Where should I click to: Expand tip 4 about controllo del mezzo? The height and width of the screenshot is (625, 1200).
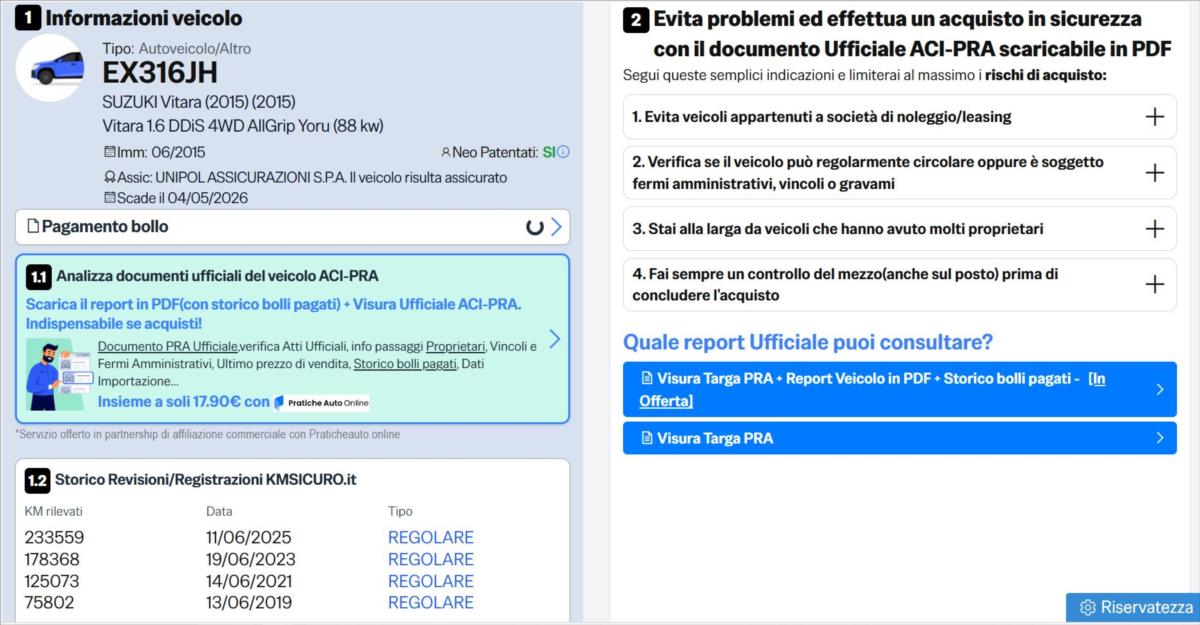(x=1154, y=285)
